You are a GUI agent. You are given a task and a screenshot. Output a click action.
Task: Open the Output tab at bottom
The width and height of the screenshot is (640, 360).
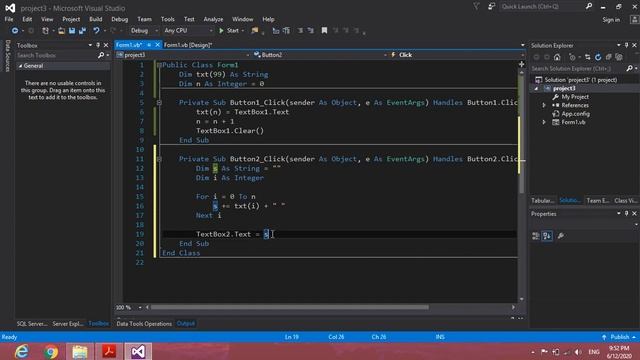(186, 324)
